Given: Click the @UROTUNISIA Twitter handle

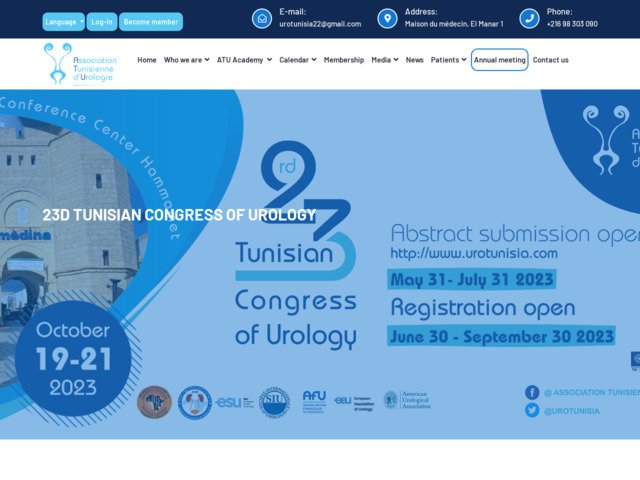Looking at the screenshot, I should (571, 411).
